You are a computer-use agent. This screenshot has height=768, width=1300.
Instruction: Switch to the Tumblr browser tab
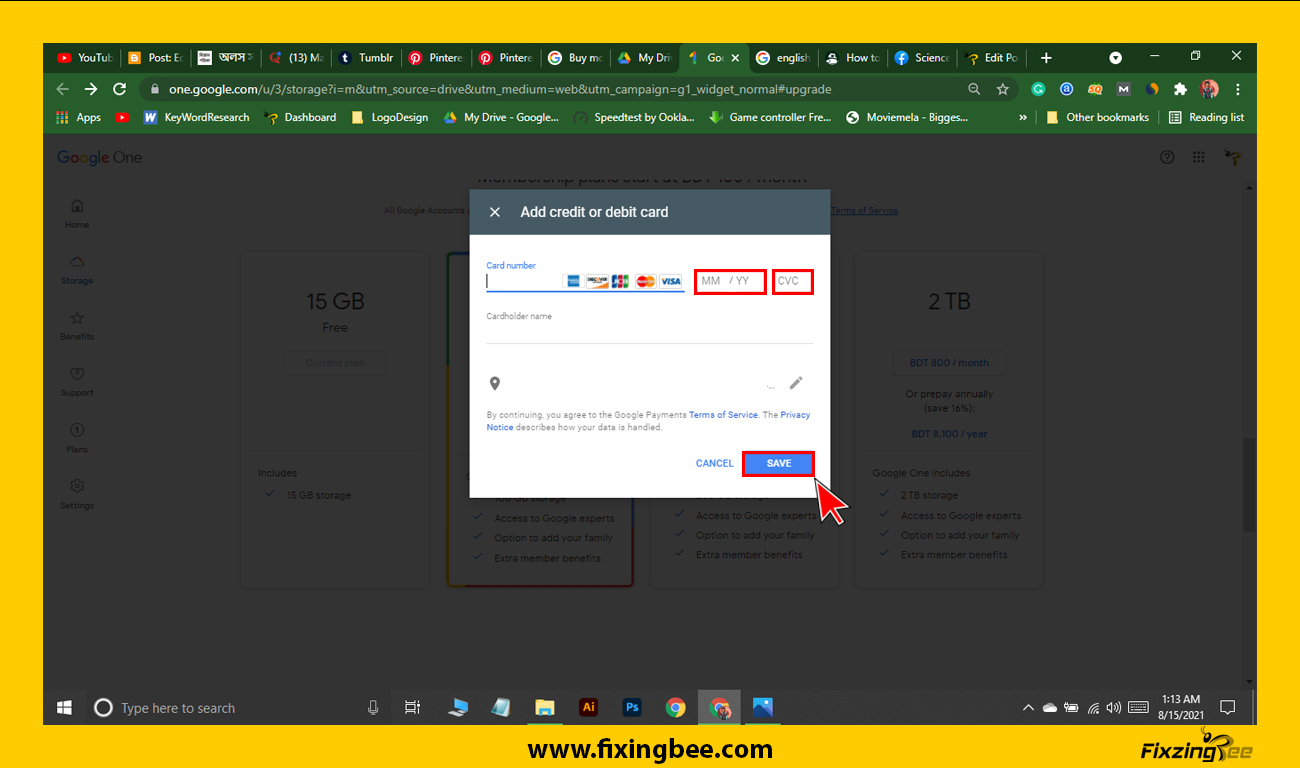(x=366, y=58)
